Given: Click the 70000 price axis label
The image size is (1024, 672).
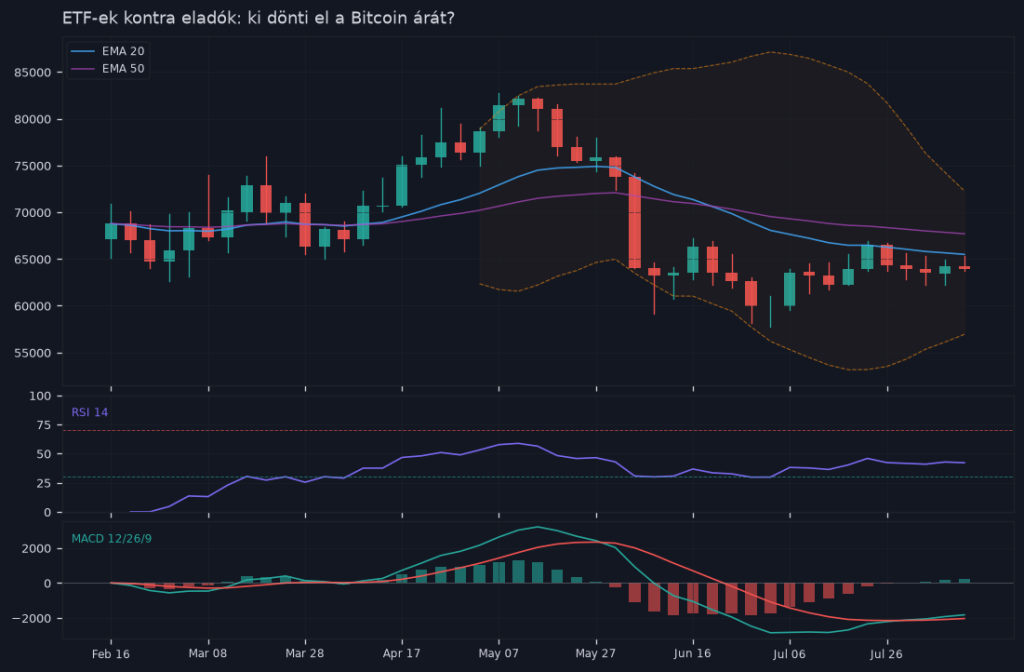Looking at the screenshot, I should click(33, 213).
